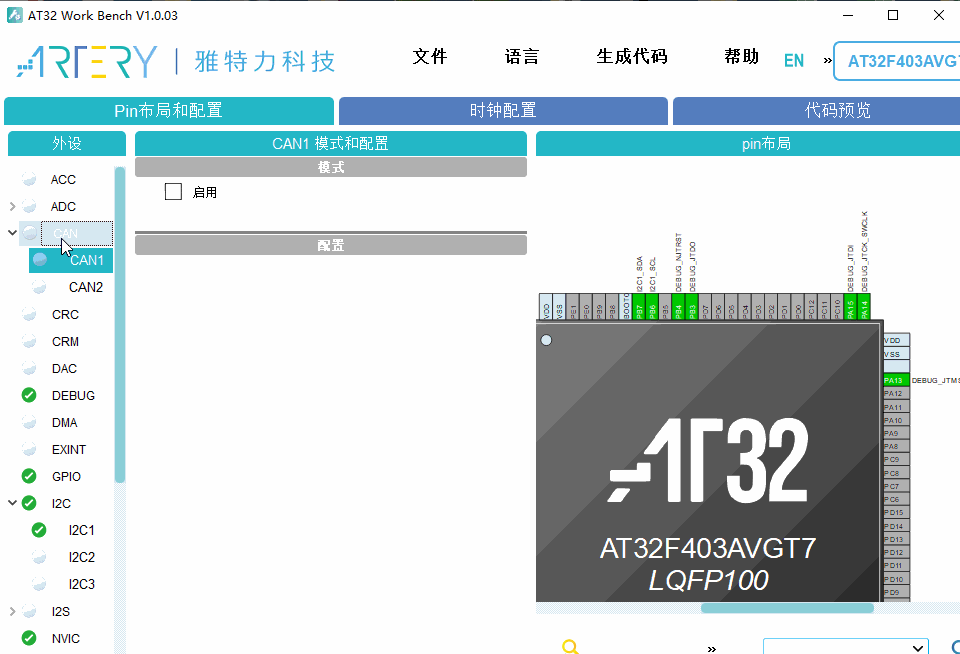Collapse the CAN peripheral group
The width and height of the screenshot is (960, 654).
coord(12,233)
